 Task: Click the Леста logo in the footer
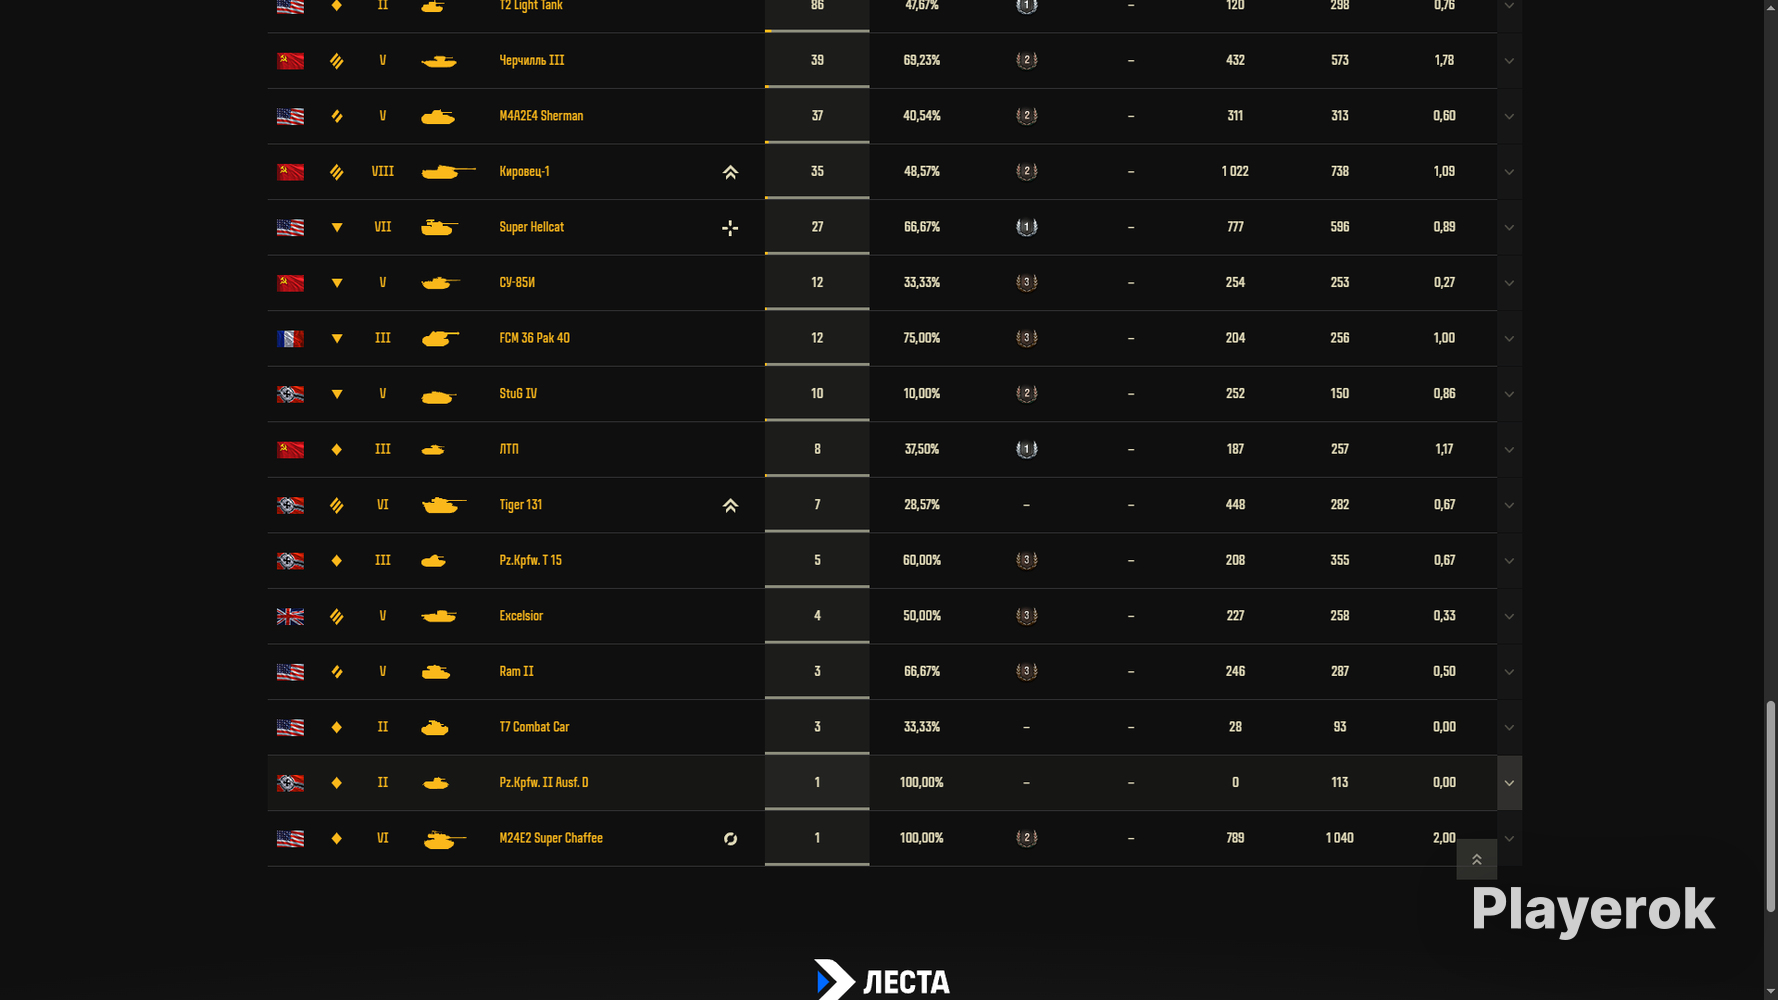click(881, 980)
